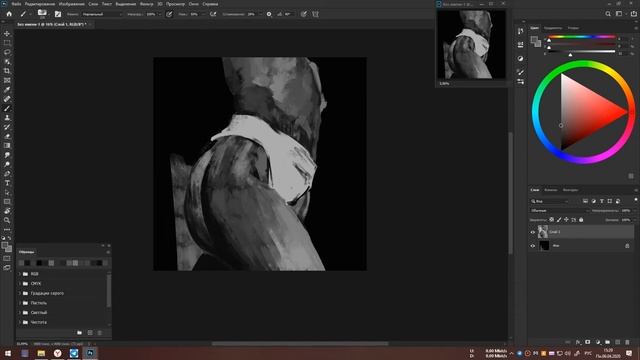Open the Окно menu
Viewport: 640px width, 360px height.
coord(193,4)
